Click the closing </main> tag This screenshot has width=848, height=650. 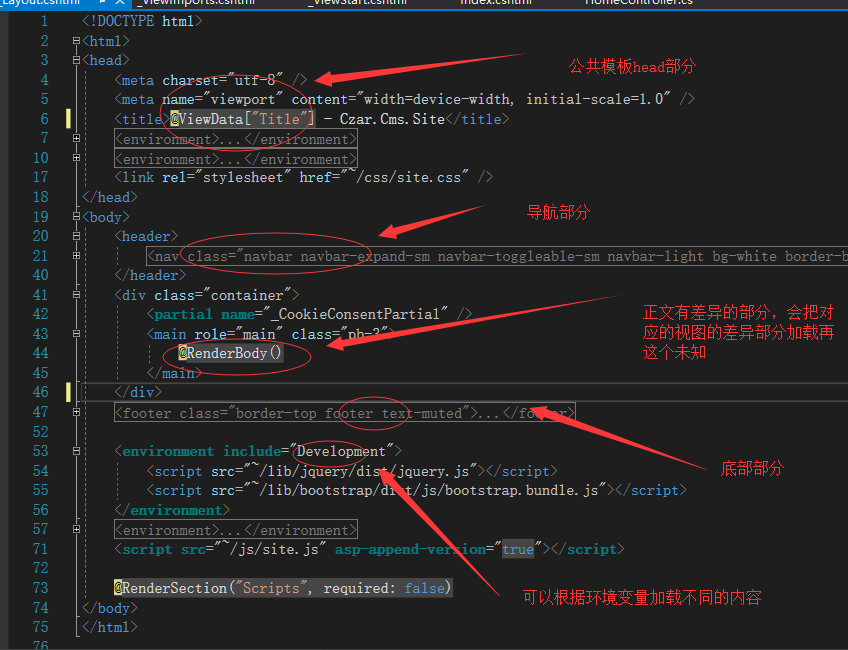pos(175,373)
